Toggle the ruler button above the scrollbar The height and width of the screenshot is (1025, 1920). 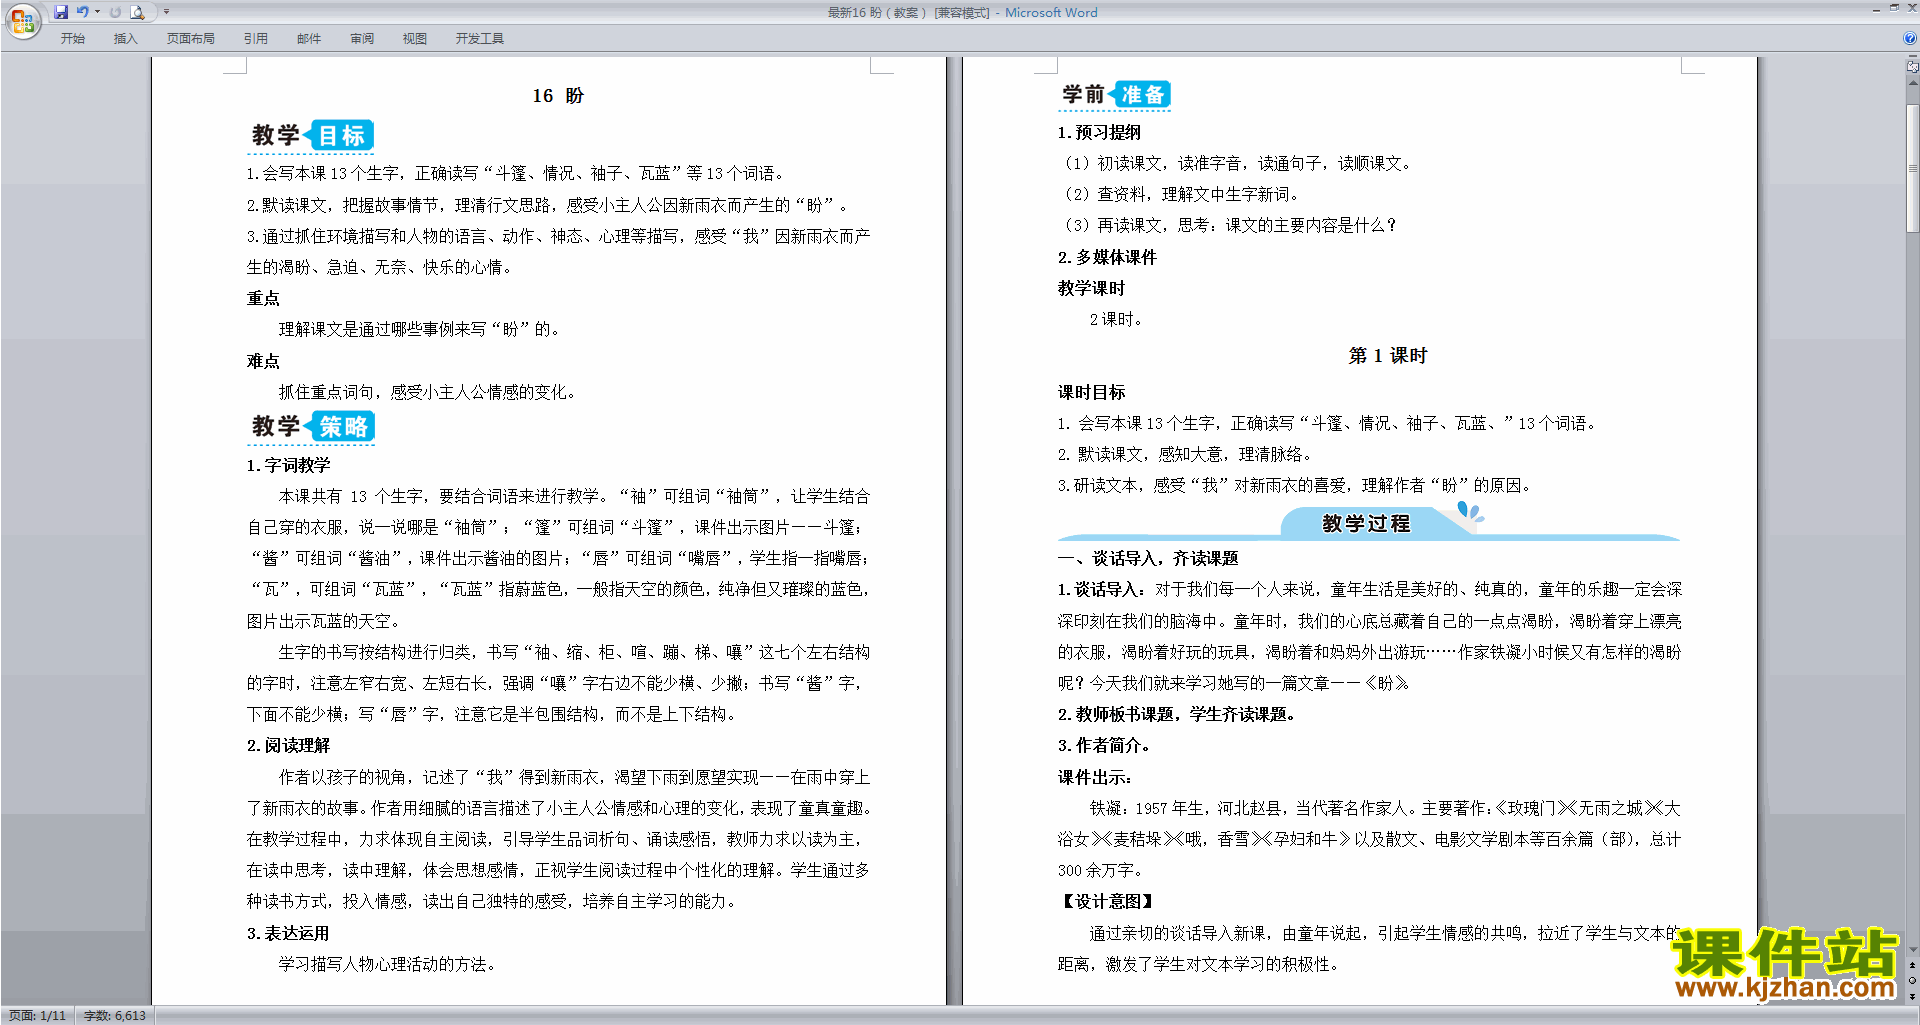tap(1912, 66)
